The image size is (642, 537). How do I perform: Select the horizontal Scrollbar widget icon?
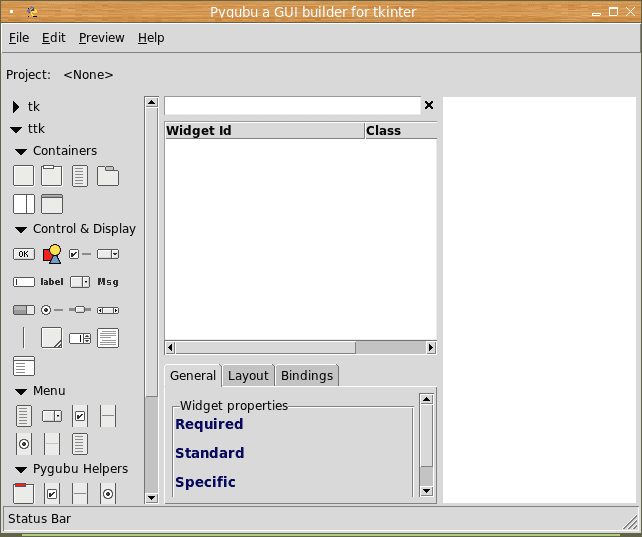[x=108, y=310]
